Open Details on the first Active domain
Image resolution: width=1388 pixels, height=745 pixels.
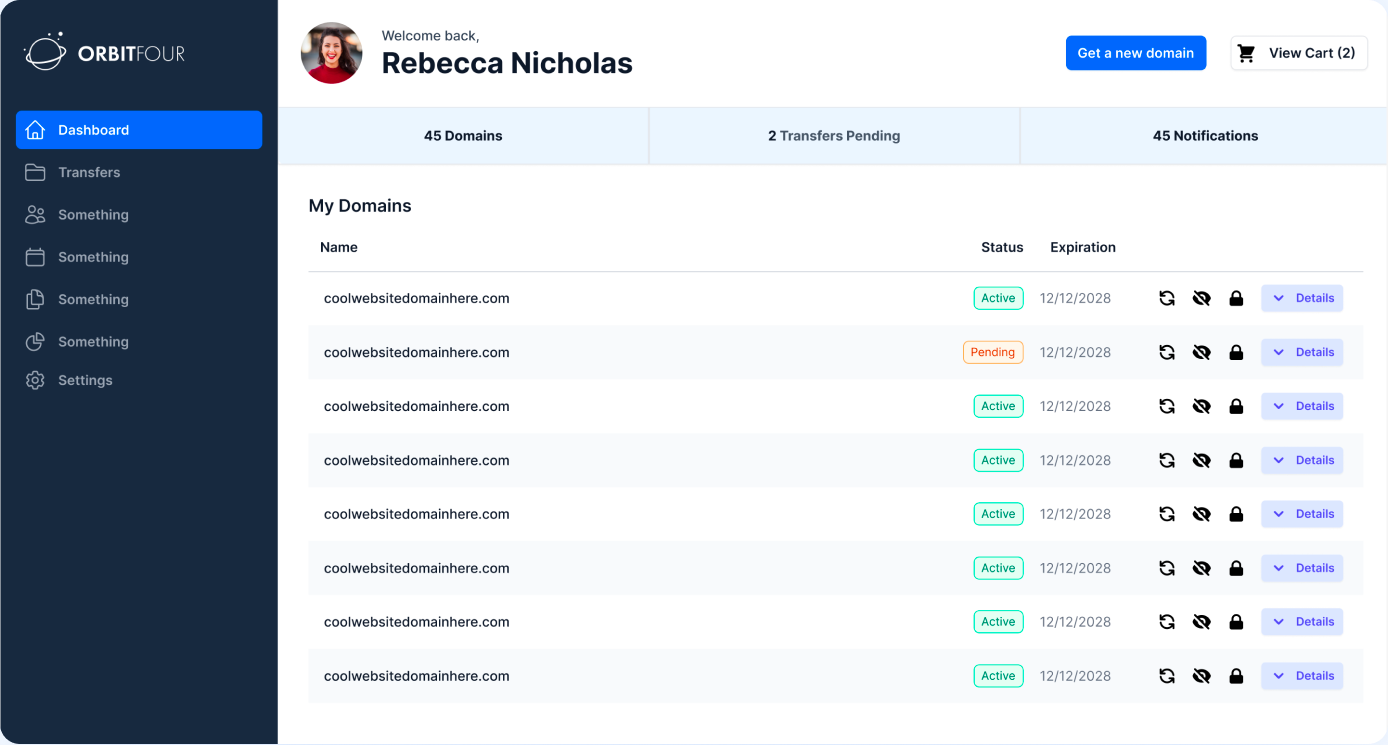(x=1302, y=297)
